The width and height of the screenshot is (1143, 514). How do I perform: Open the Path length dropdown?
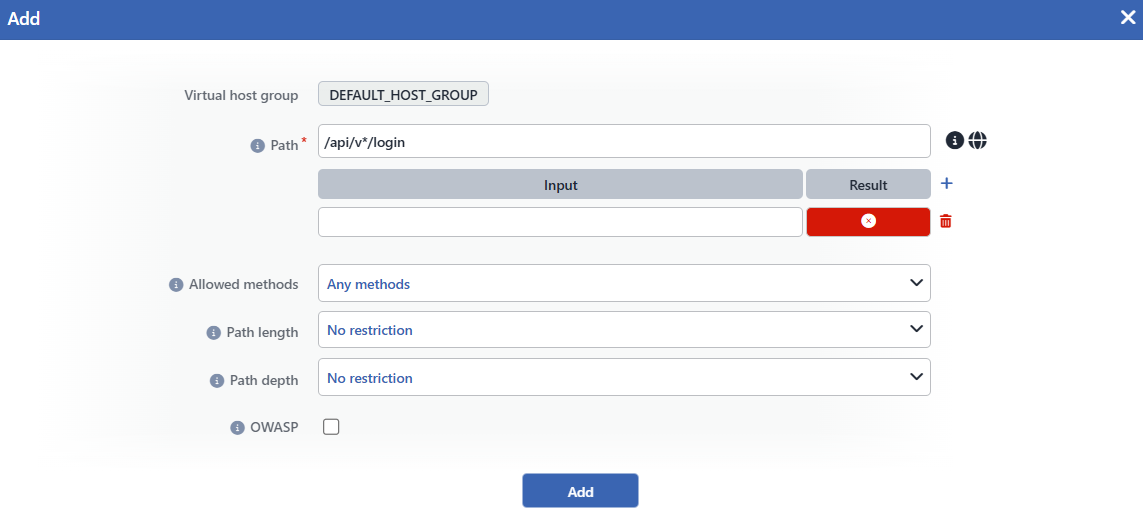coord(624,330)
